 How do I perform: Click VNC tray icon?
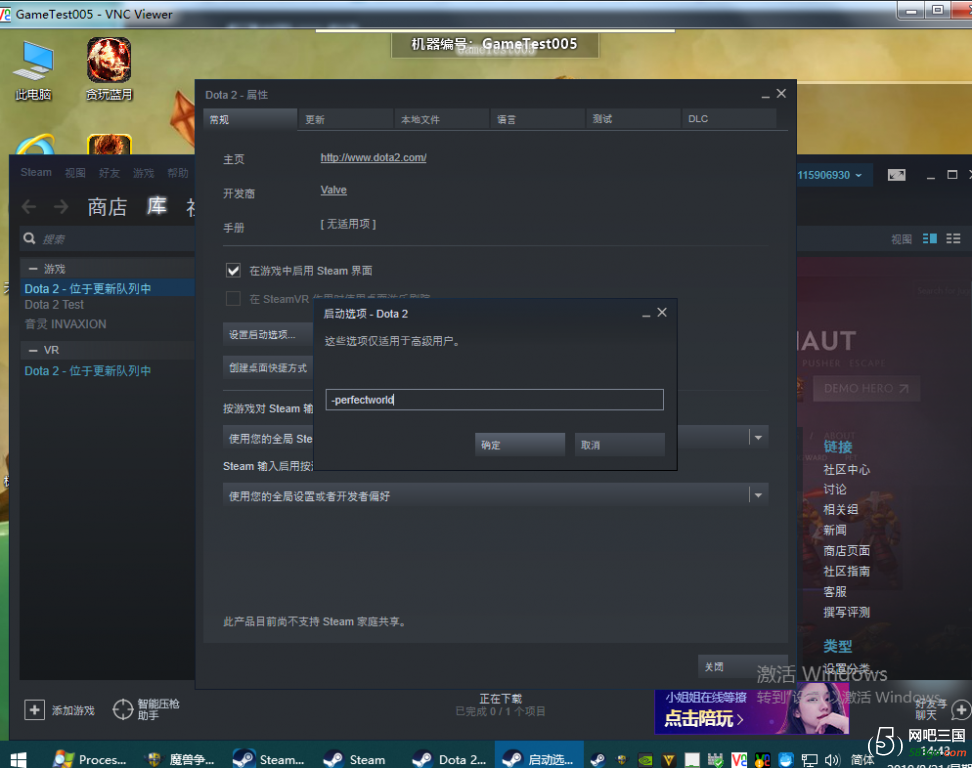(x=739, y=760)
